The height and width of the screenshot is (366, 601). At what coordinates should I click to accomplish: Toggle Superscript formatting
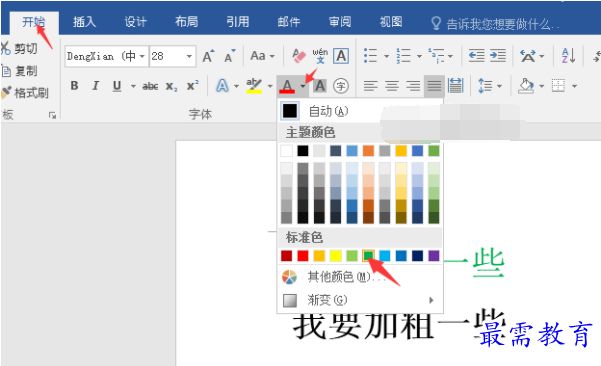click(192, 85)
